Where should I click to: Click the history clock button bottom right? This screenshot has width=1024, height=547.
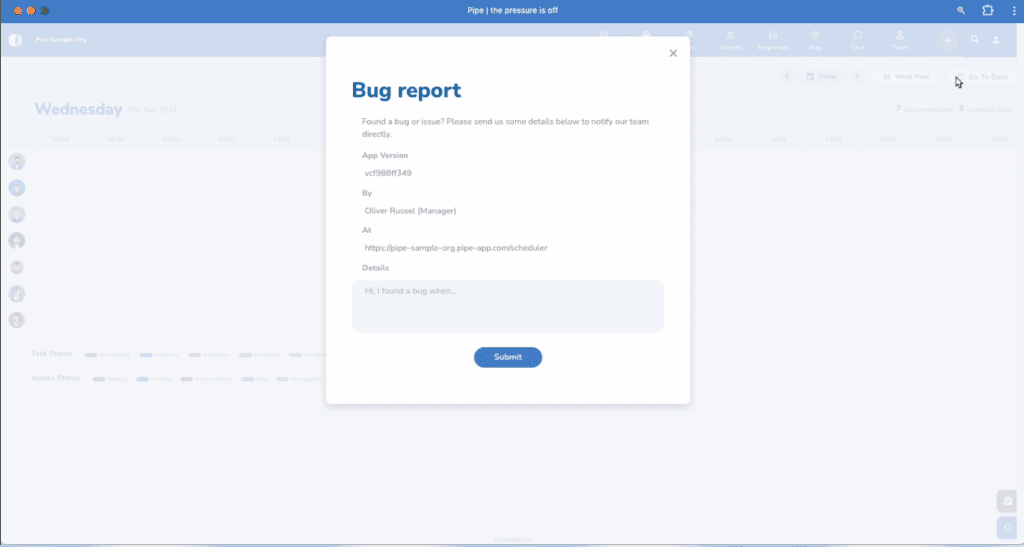[x=1008, y=528]
